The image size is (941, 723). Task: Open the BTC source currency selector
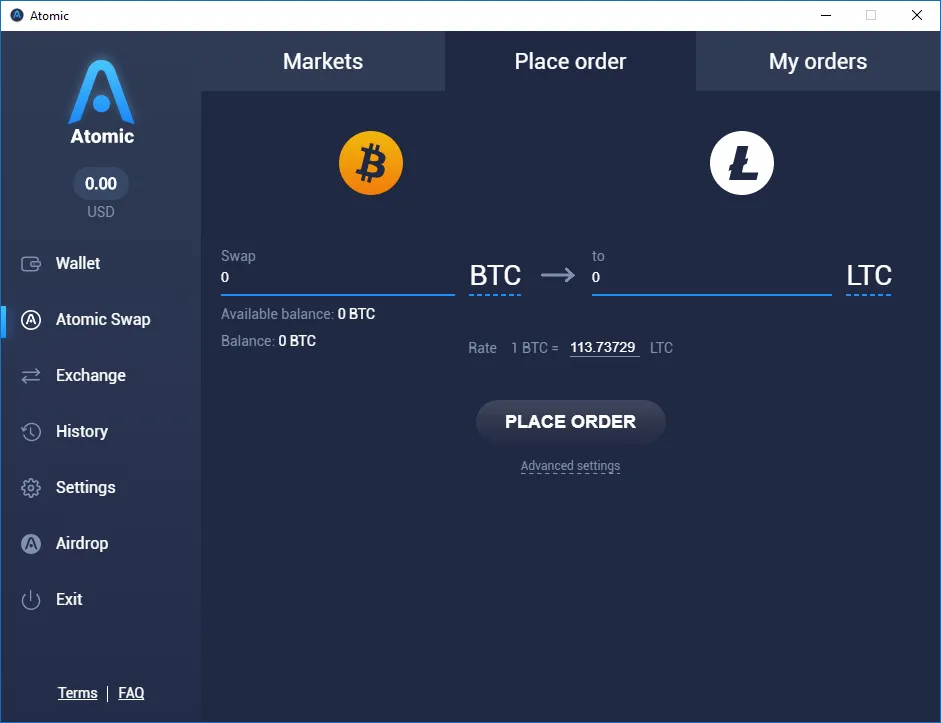pos(495,276)
